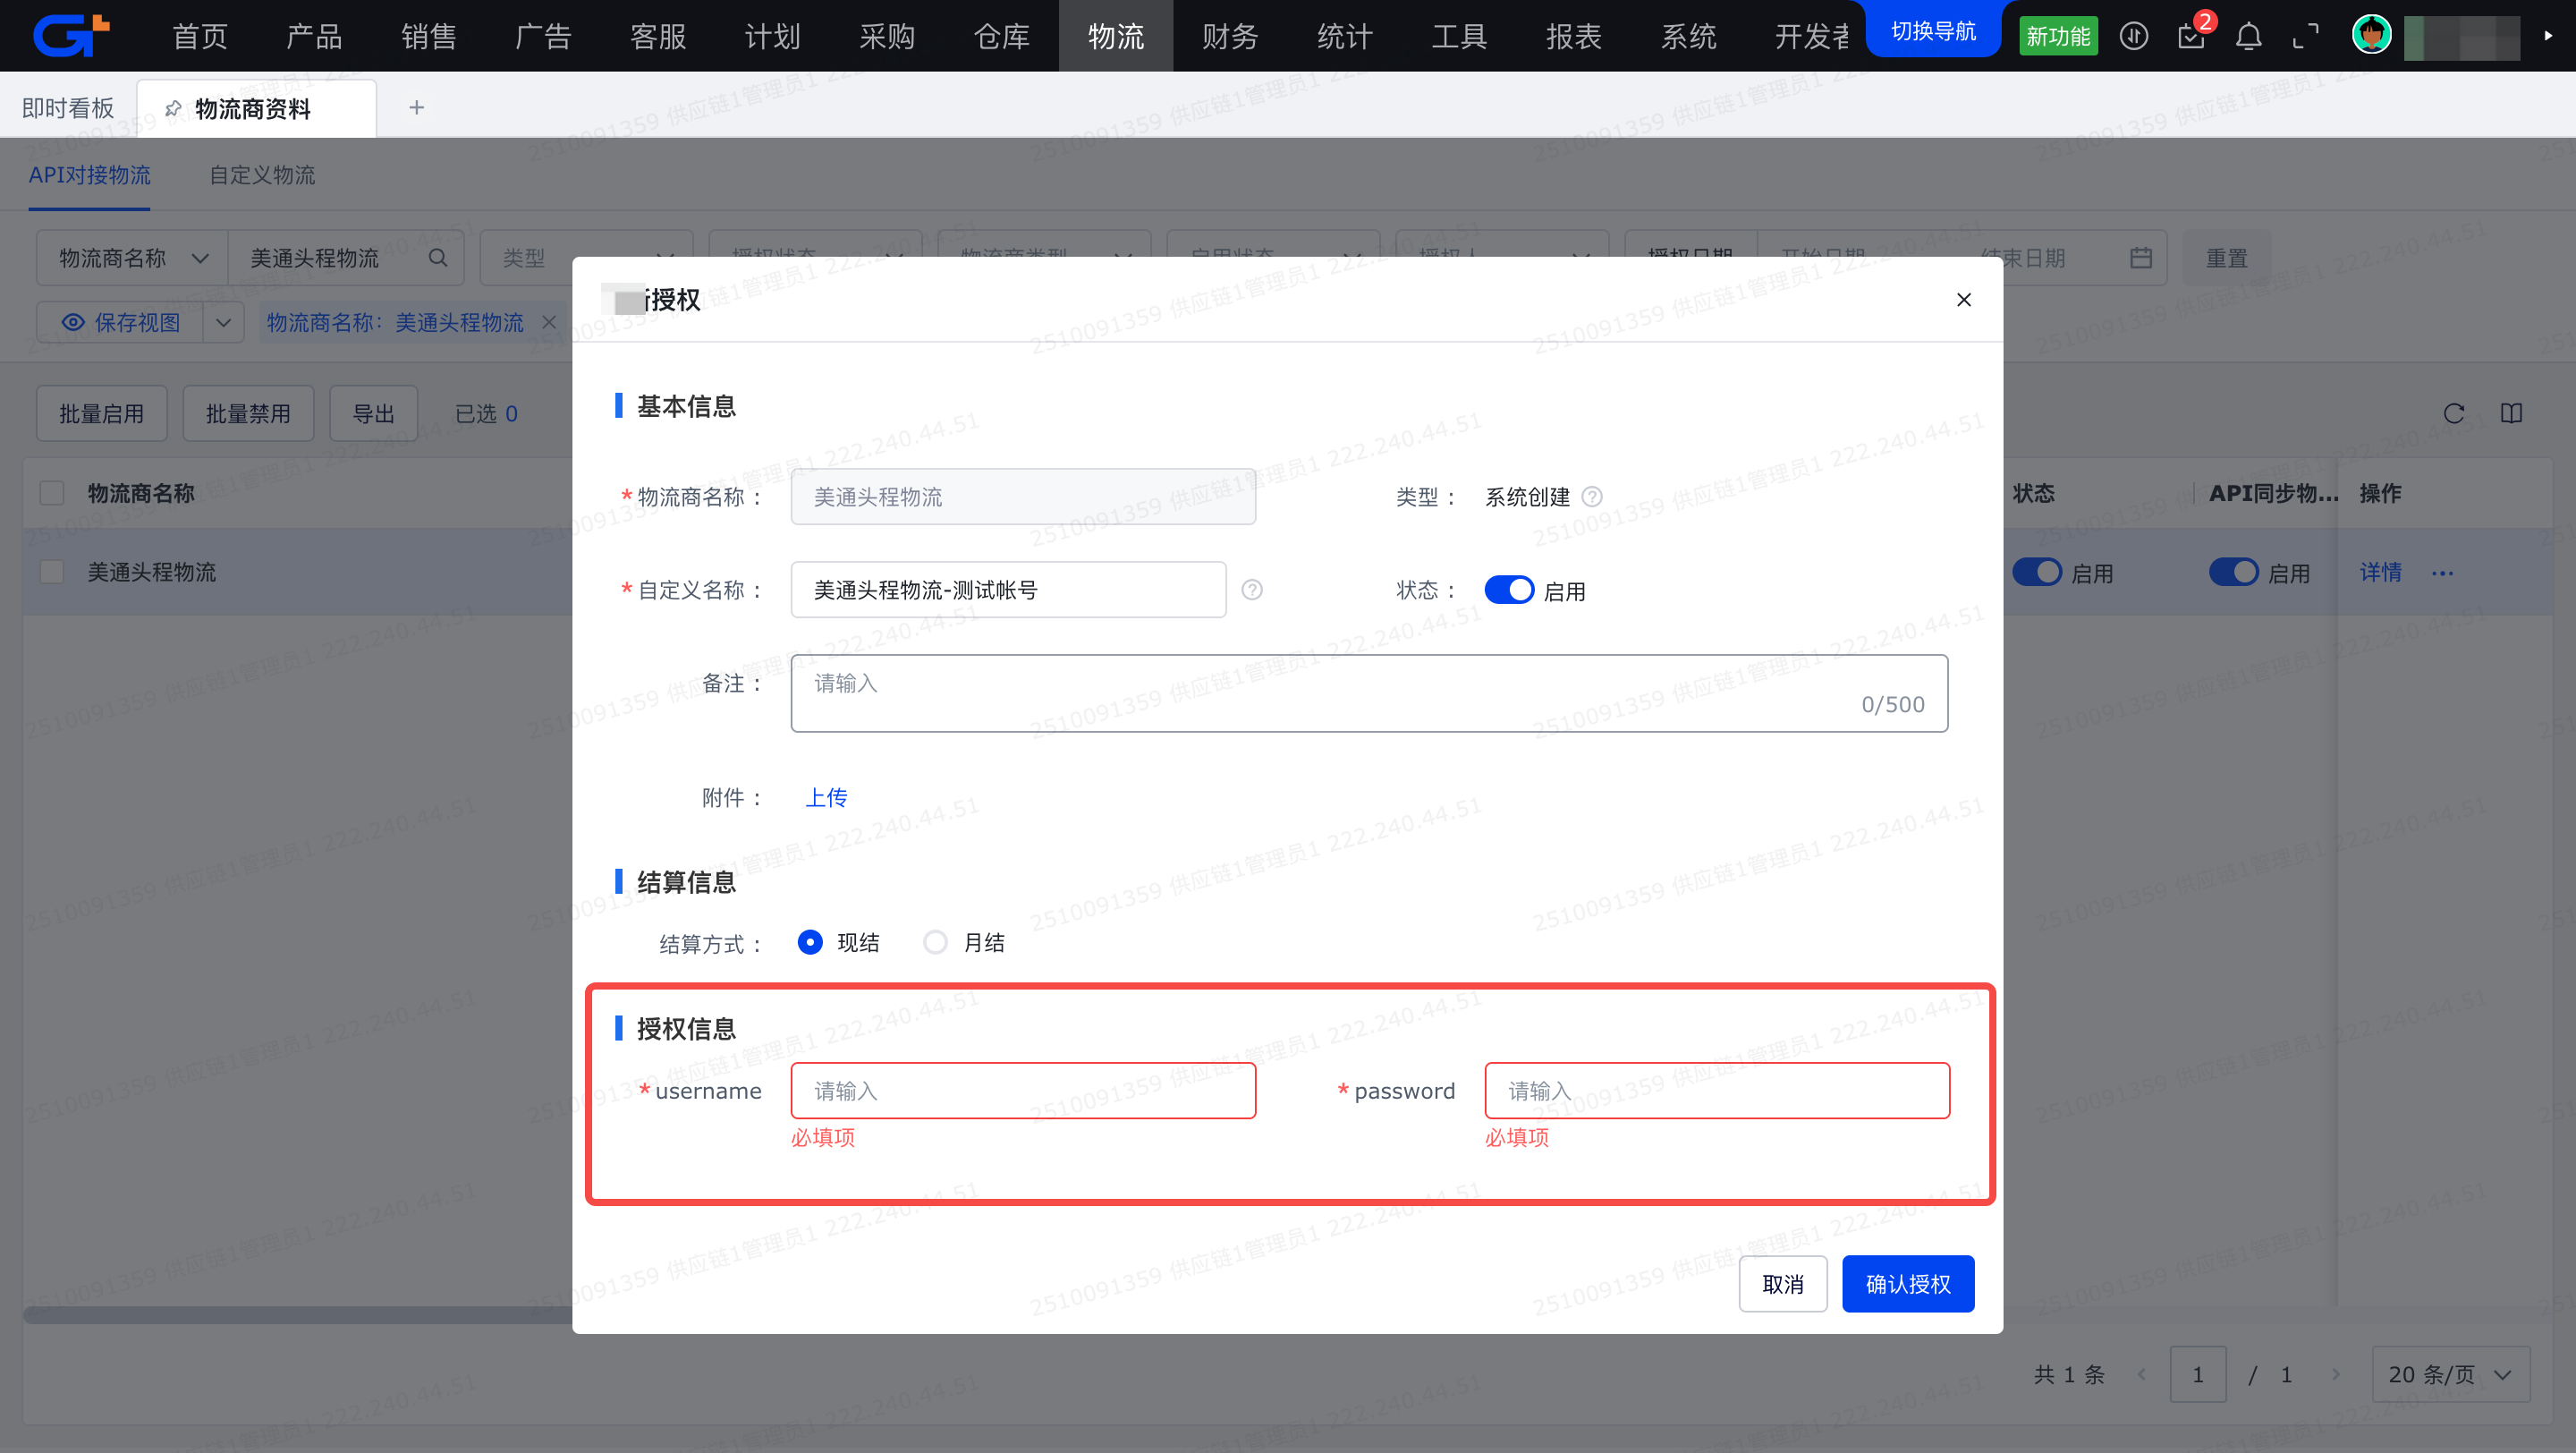
Task: Open the column settings book icon
Action: coord(2511,414)
